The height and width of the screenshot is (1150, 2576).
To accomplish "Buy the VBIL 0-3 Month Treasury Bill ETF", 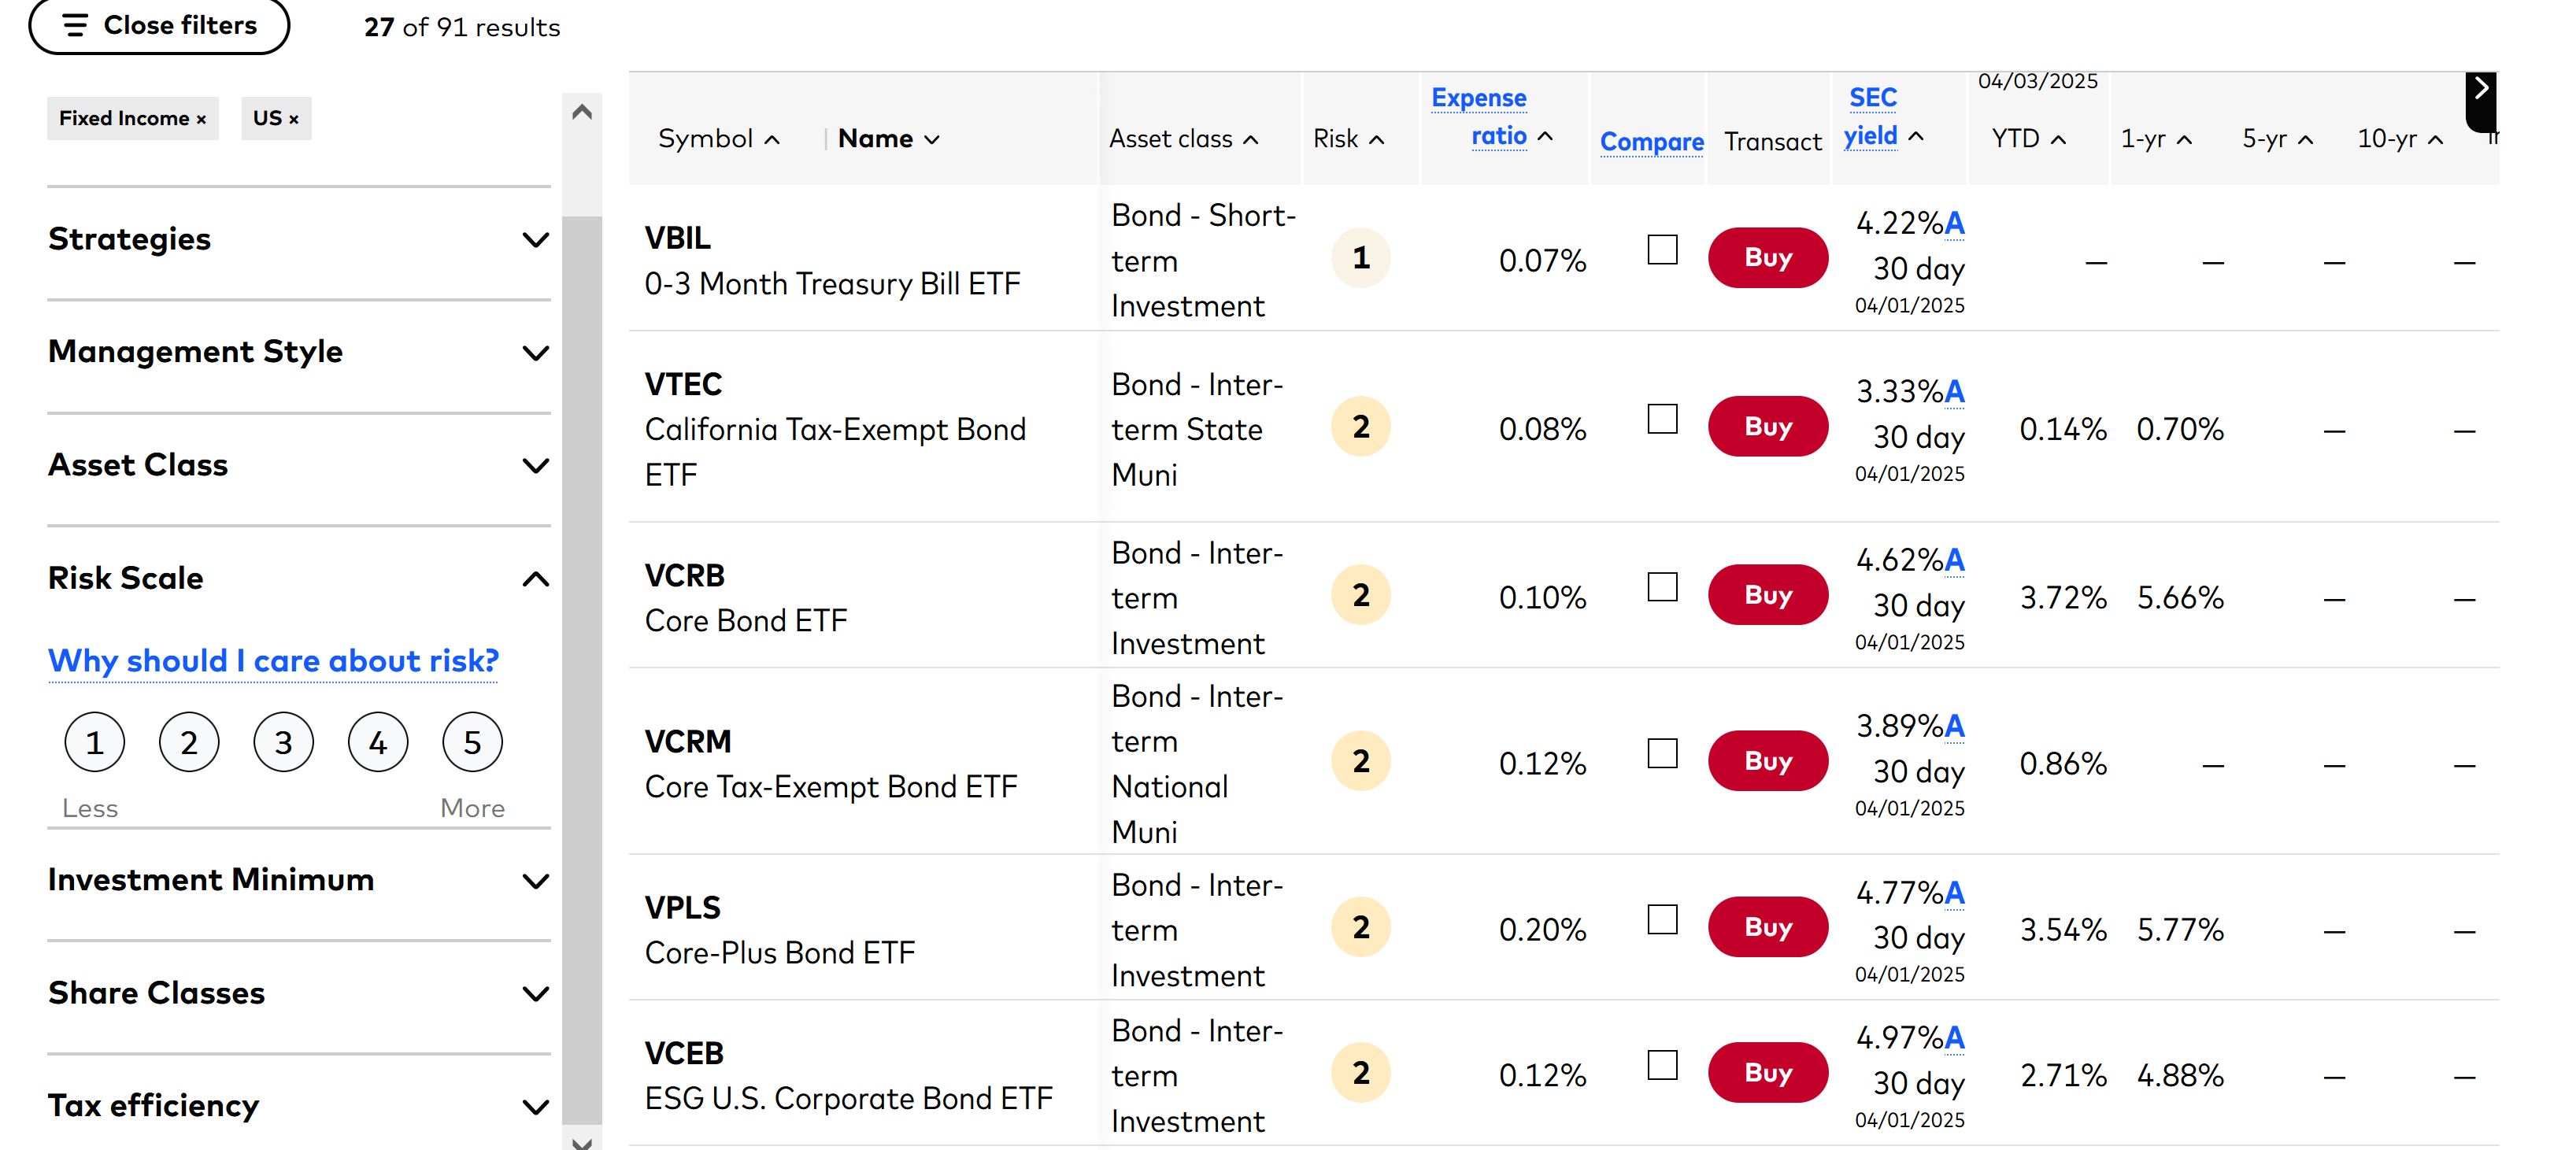I will pyautogui.click(x=1768, y=258).
